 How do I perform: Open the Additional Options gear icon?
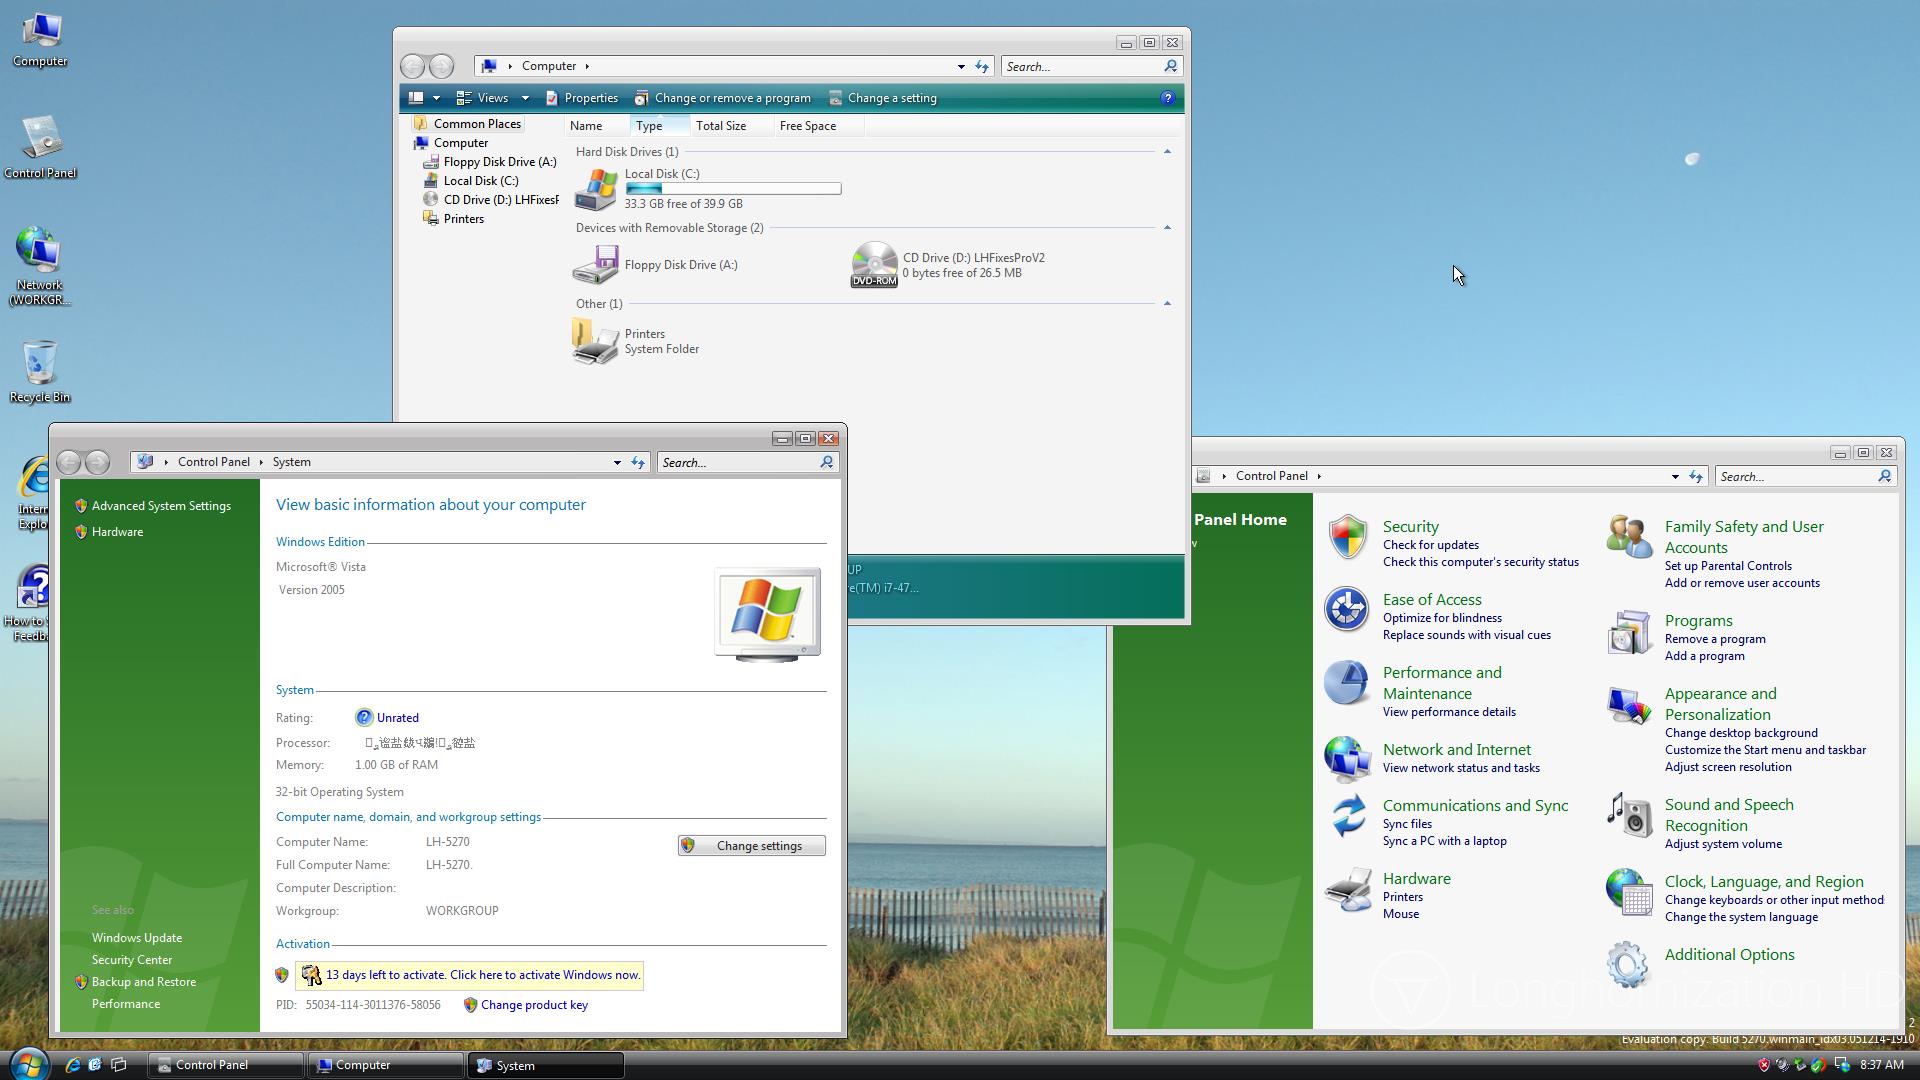point(1627,963)
